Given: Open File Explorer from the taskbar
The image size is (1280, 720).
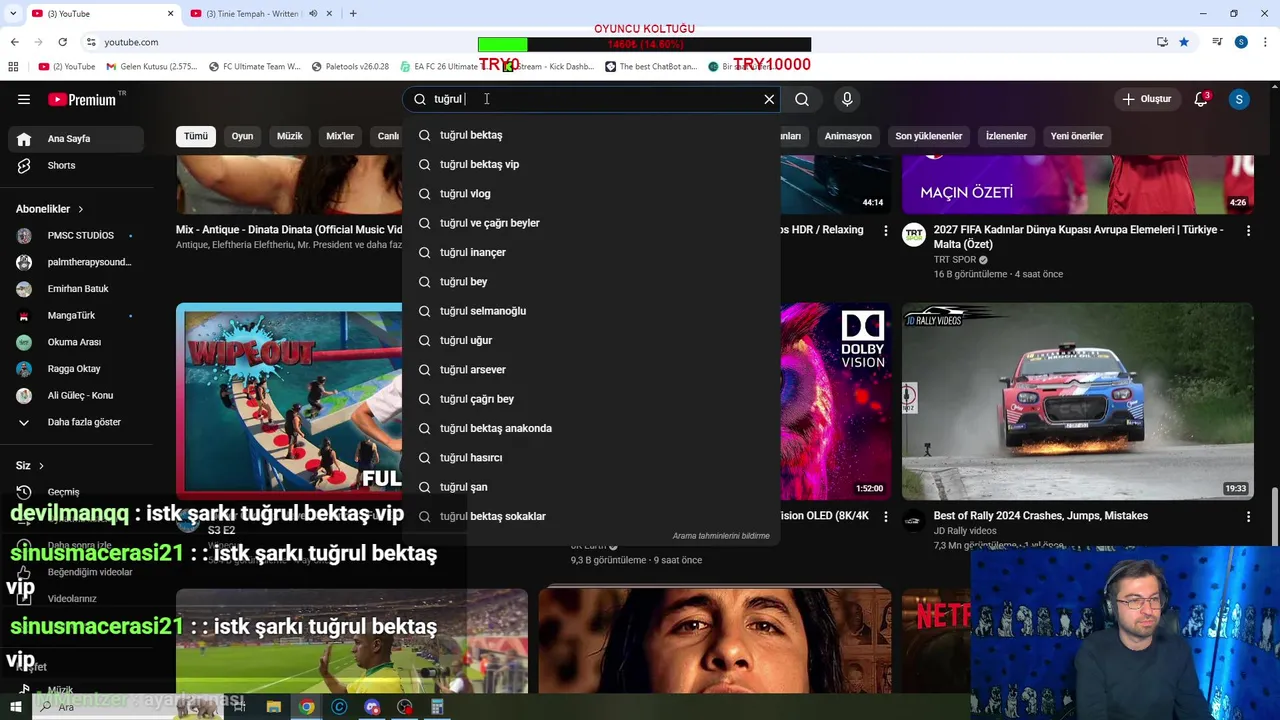Looking at the screenshot, I should [x=274, y=707].
